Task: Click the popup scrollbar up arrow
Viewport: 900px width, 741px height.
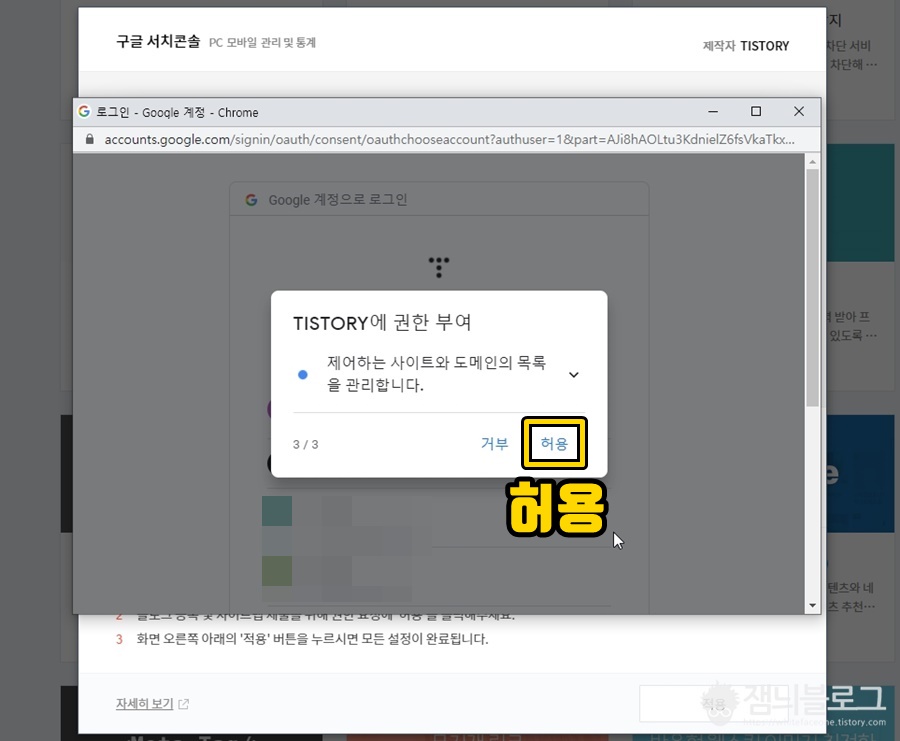Action: (812, 162)
